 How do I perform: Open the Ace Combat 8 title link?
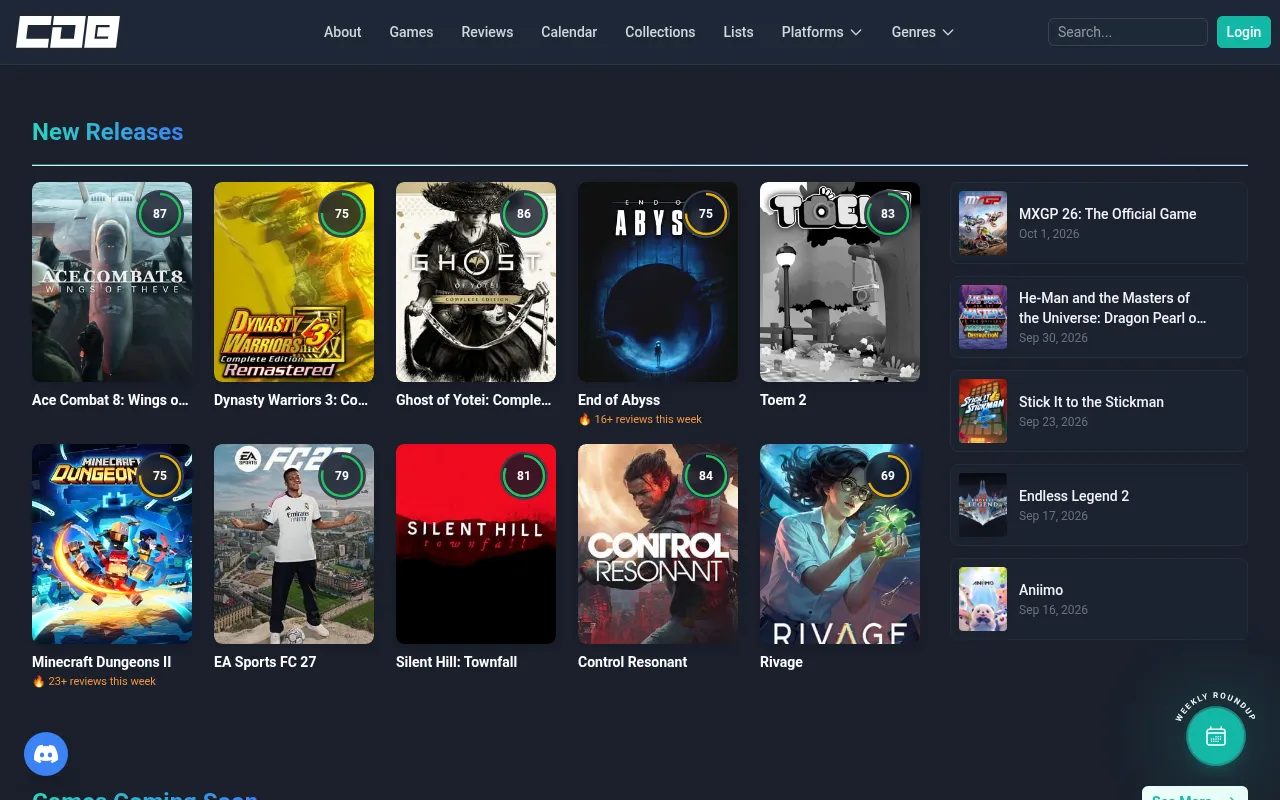110,400
